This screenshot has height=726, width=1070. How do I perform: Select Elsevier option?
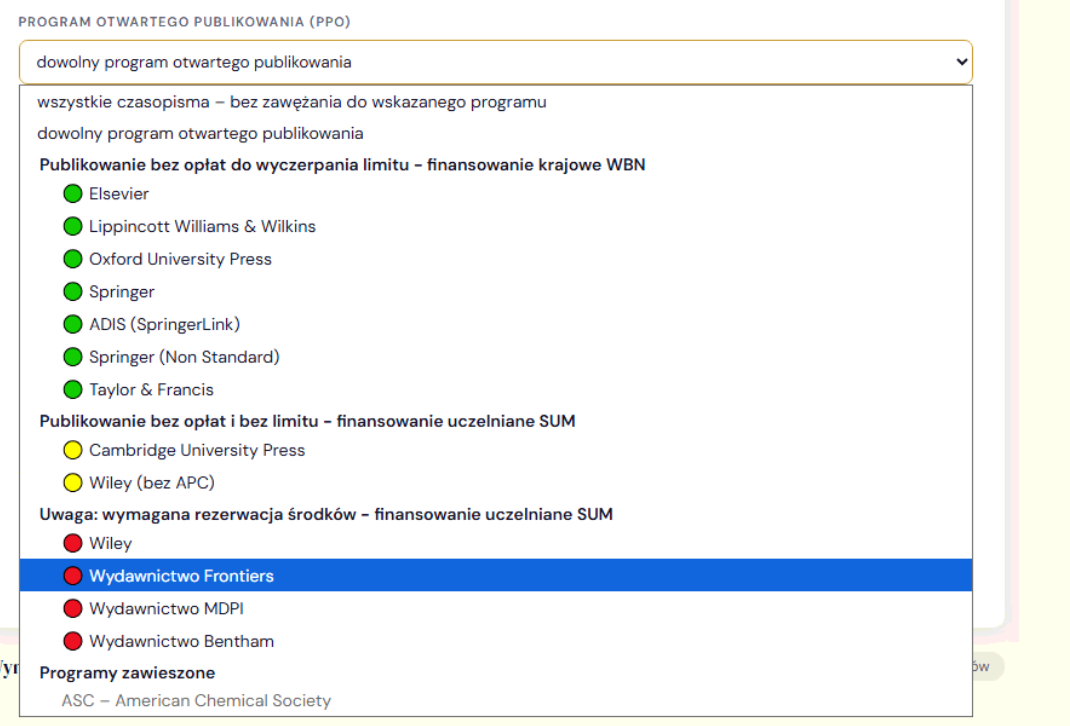(496, 194)
